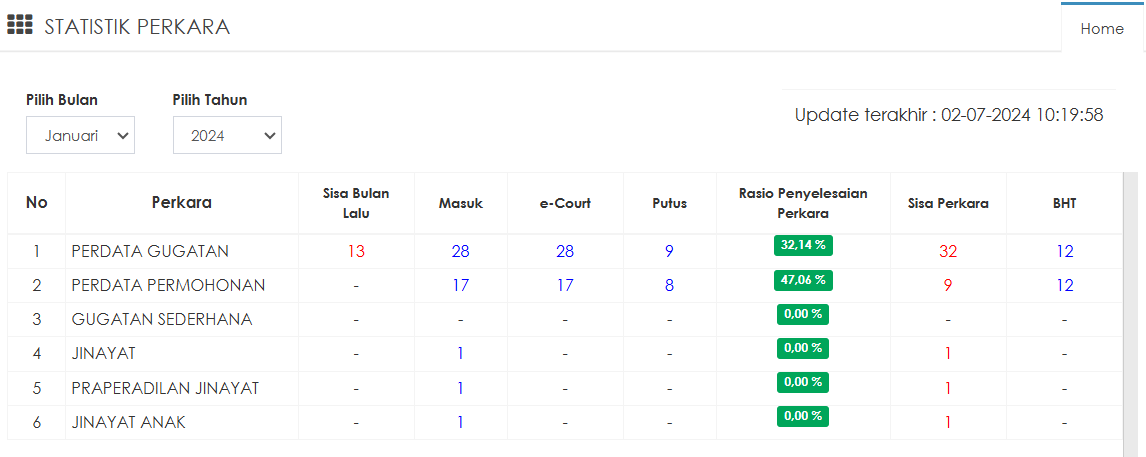Viewport: 1146px width, 457px height.
Task: Click Perdata Gugatan Masuk value 28
Action: point(460,252)
